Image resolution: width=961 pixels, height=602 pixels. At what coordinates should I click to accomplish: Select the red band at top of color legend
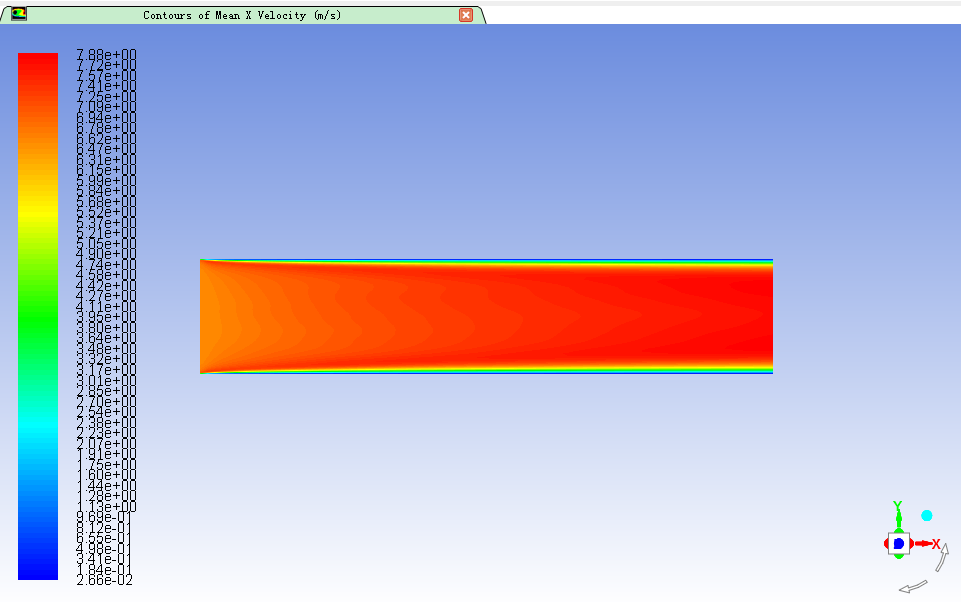(37, 60)
